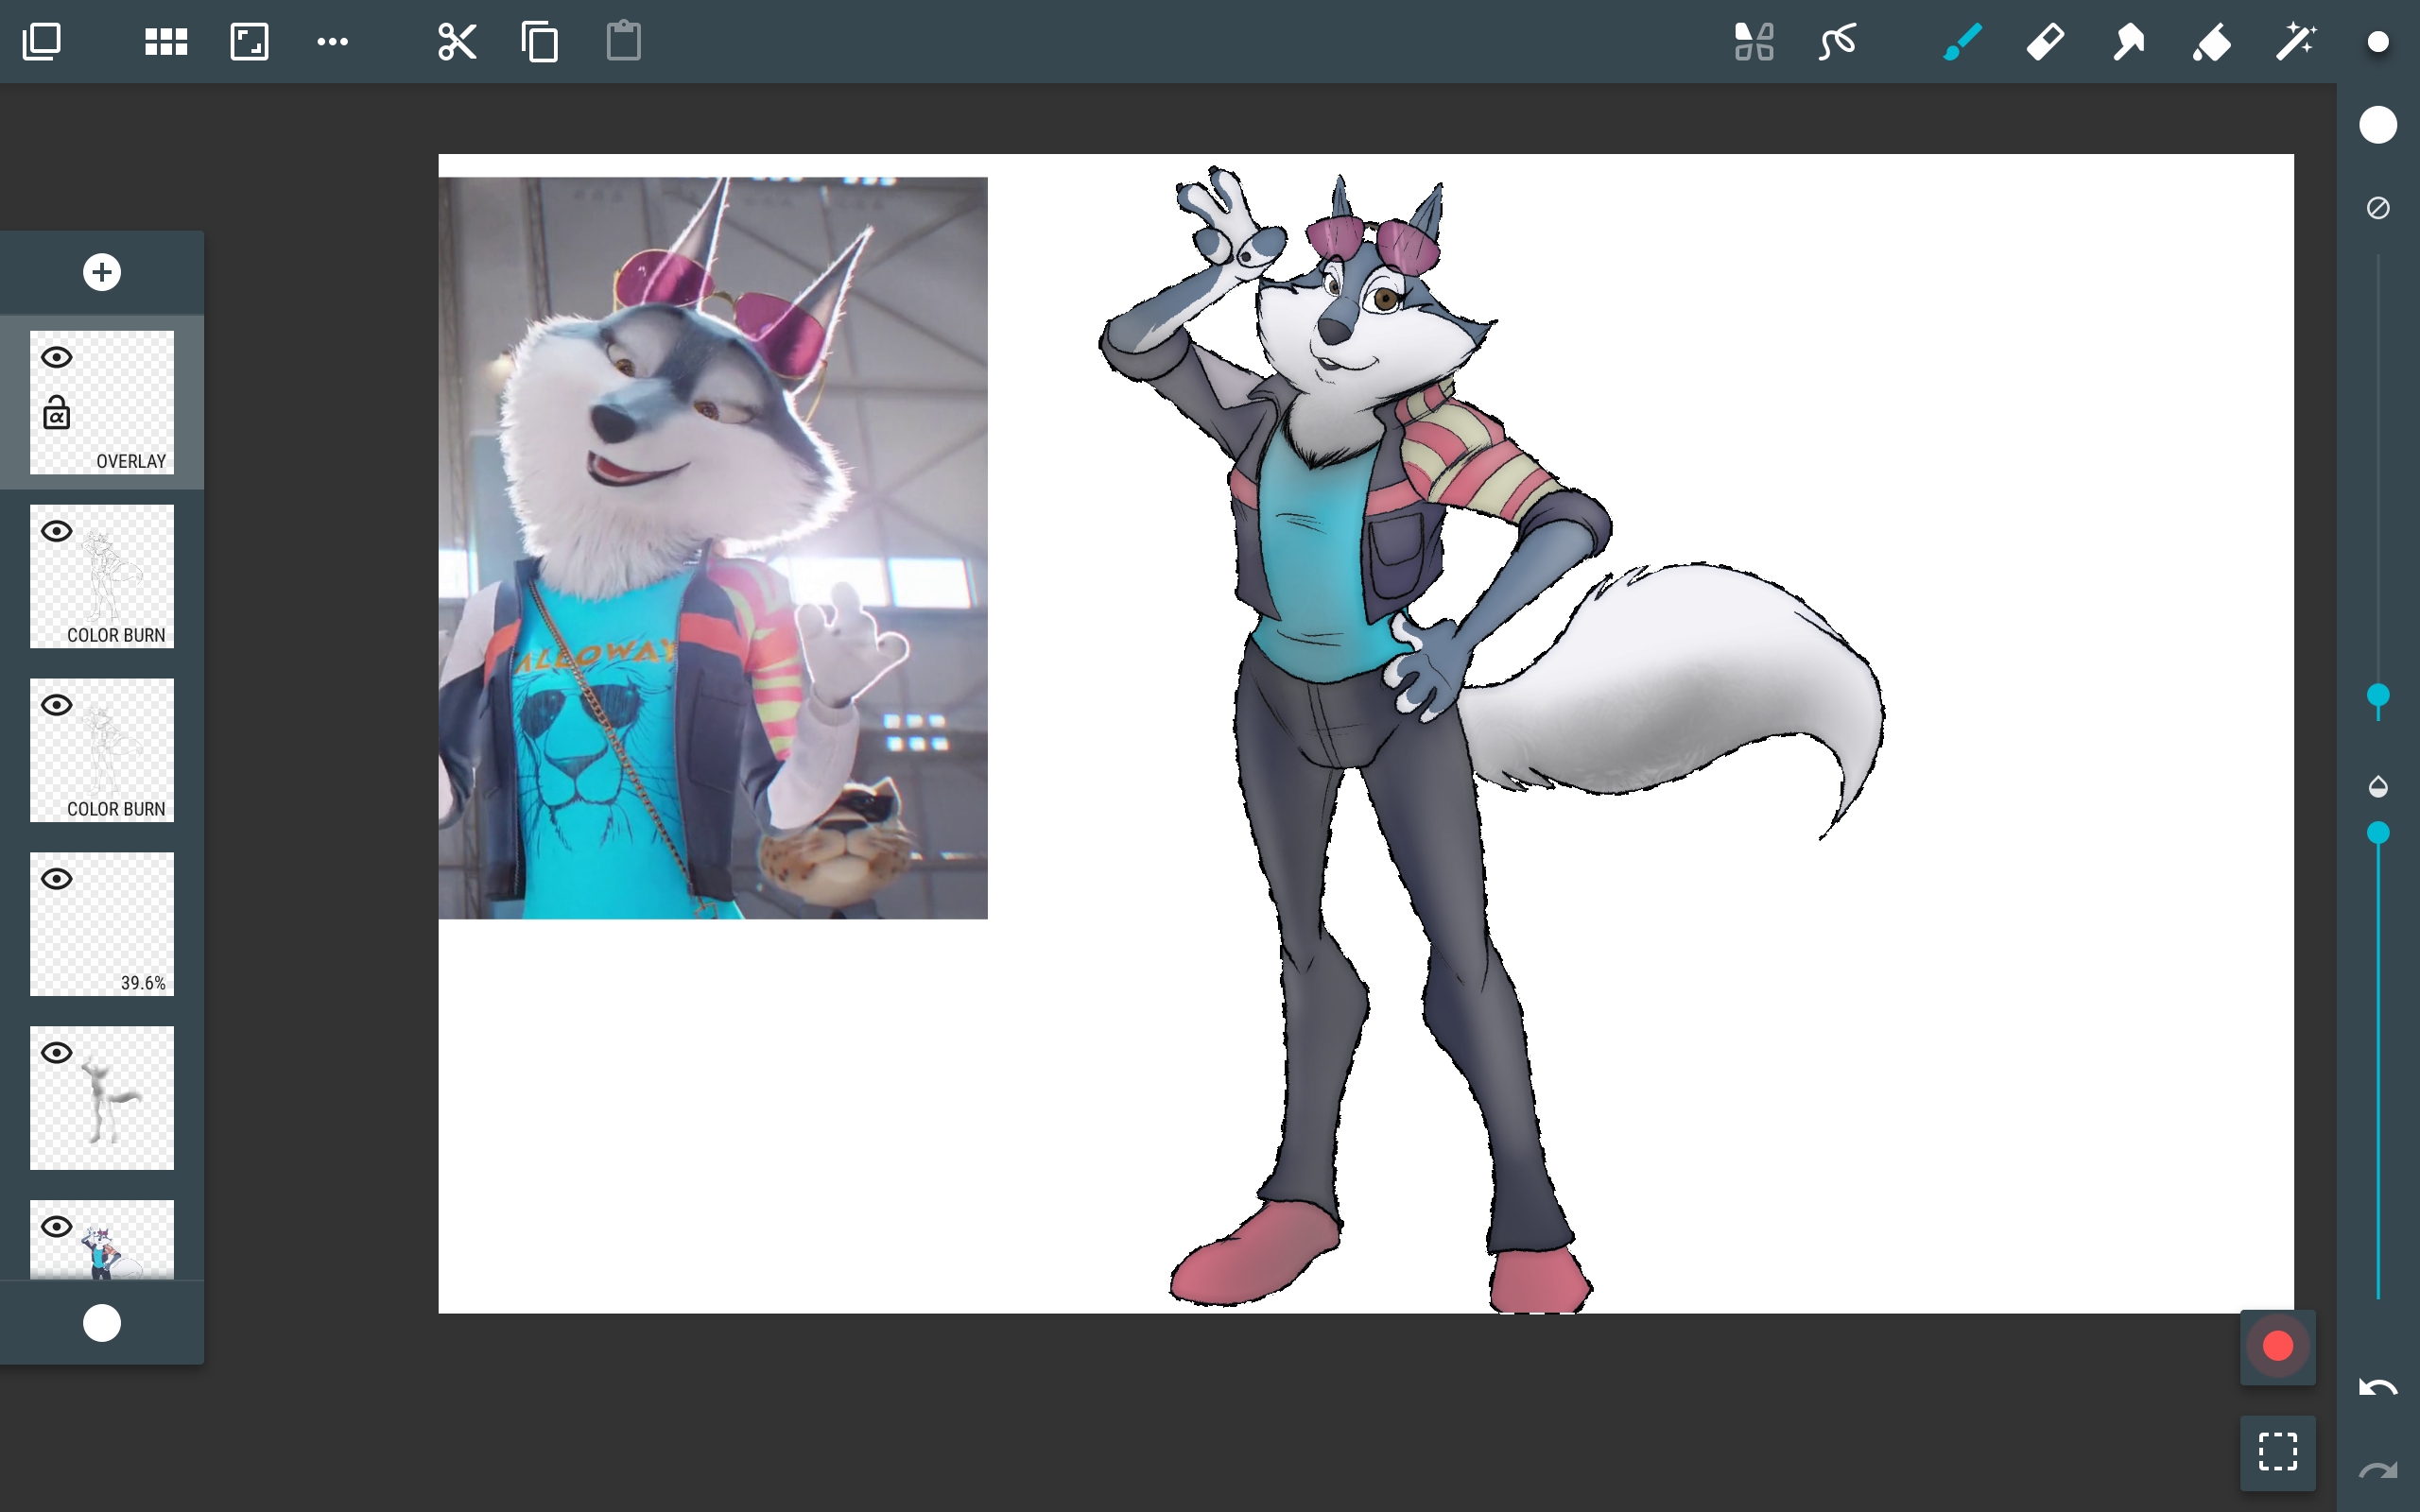Open the stroke stabilizer curve tool
Viewport: 2420px width, 1512px height.
pyautogui.click(x=1838, y=42)
